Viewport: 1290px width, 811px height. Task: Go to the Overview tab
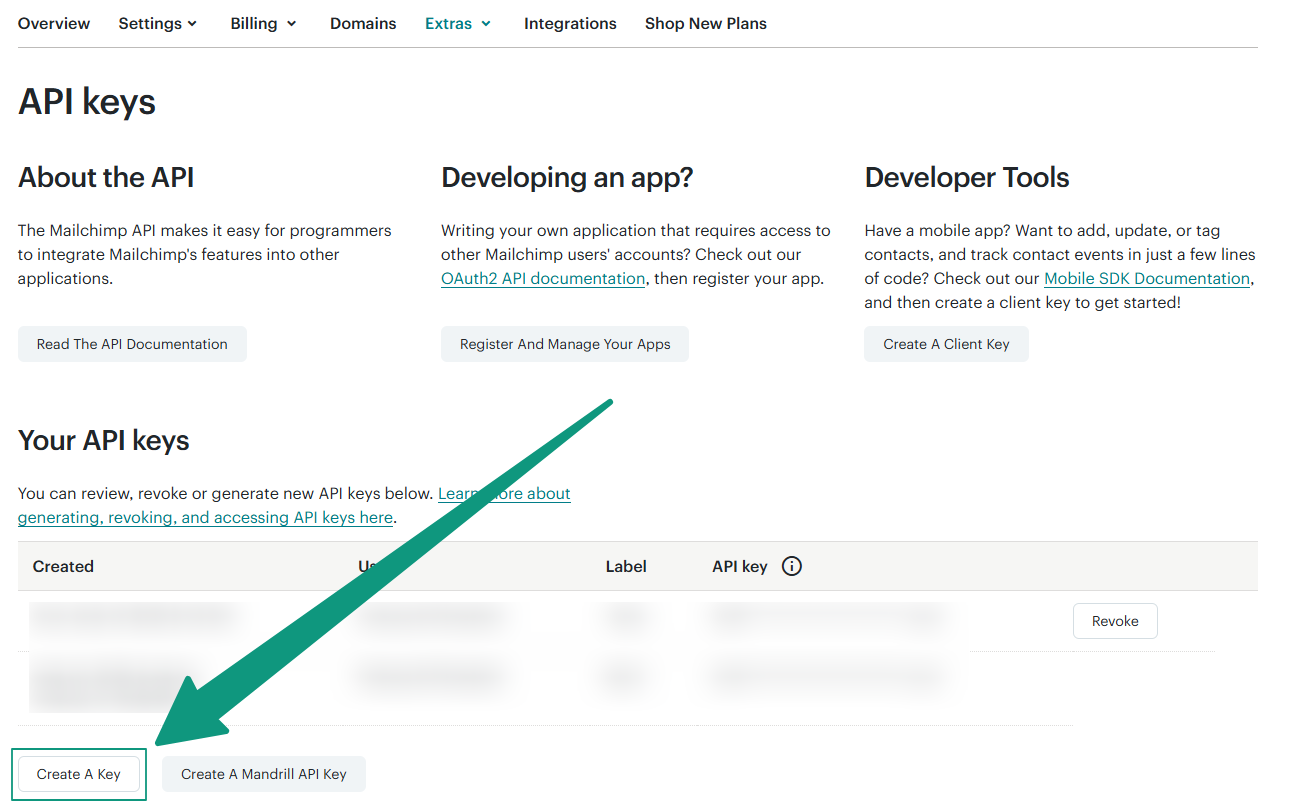point(54,23)
